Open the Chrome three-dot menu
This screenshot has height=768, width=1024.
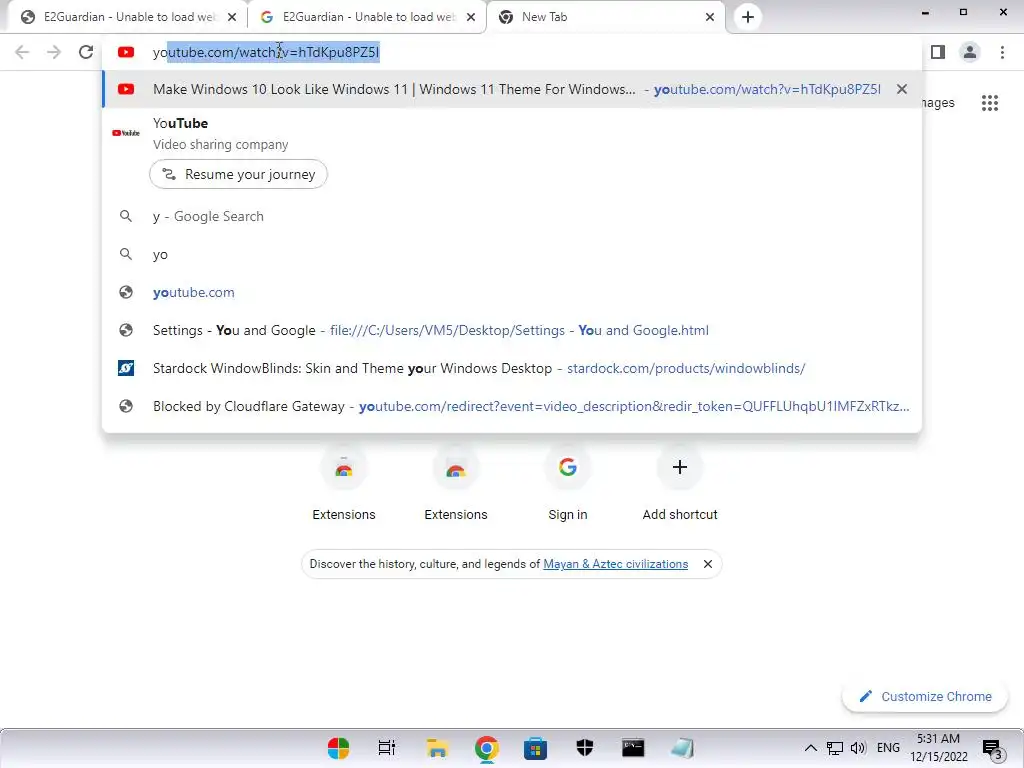(1002, 52)
